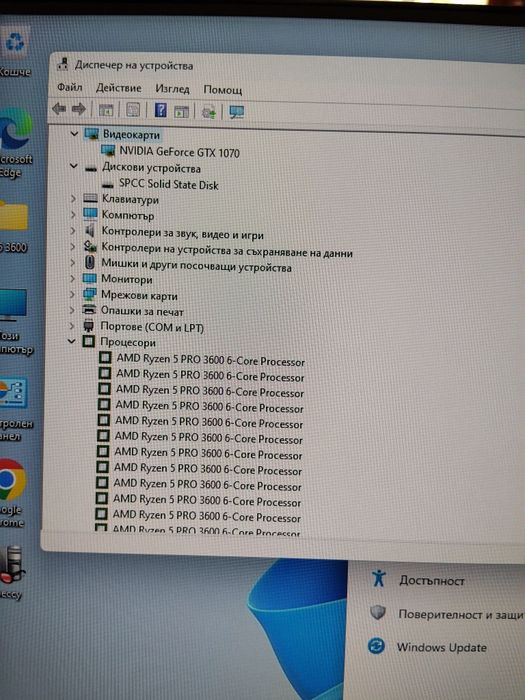Collapse the Дискови устройства chevron
This screenshot has height=700, width=525.
pos(73,166)
